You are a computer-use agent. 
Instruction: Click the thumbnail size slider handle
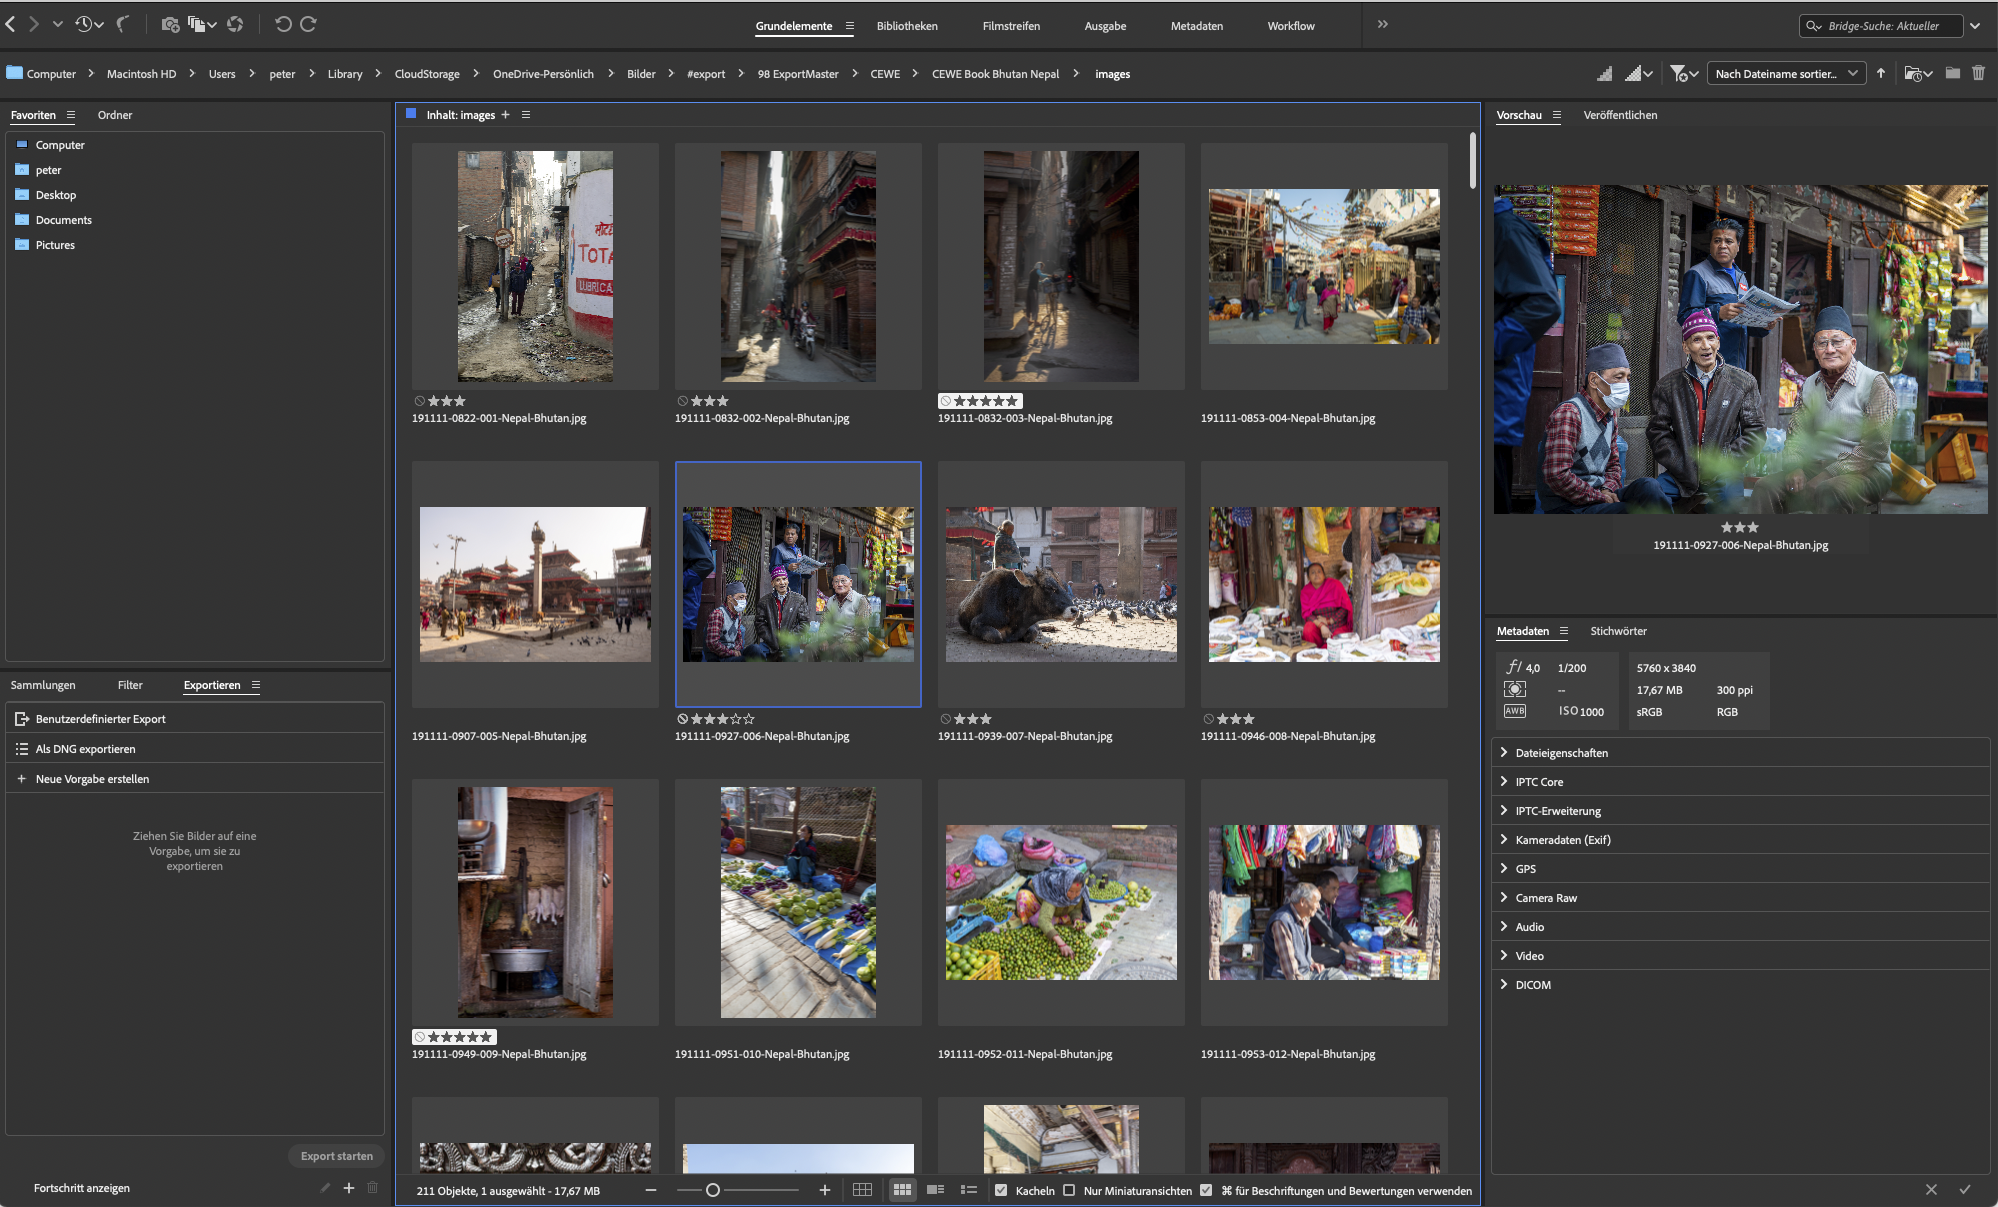(x=713, y=1190)
